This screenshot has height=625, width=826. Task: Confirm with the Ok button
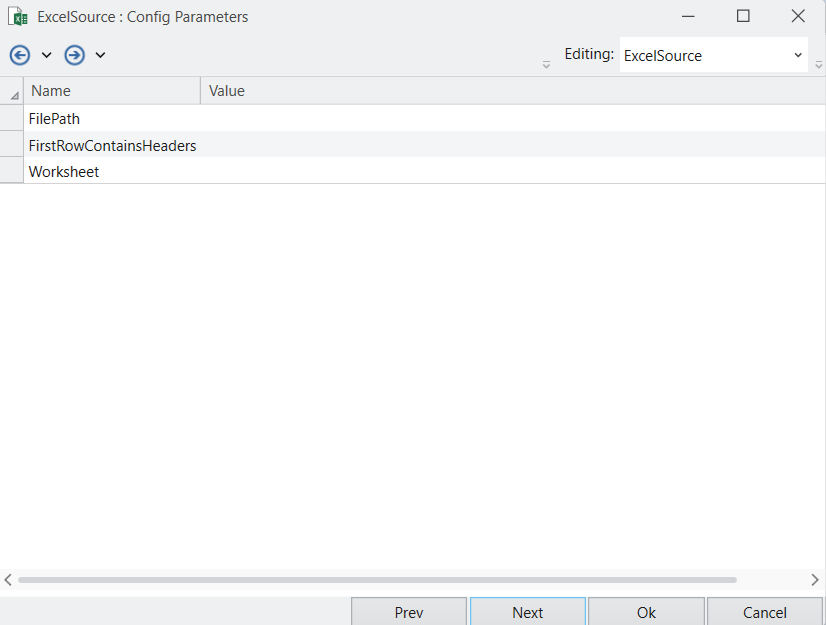[x=646, y=612]
